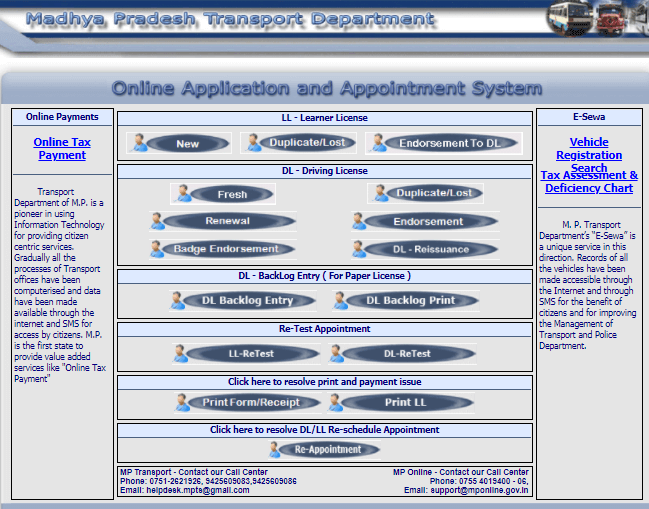Click person icon beside Print Form/Receipt
This screenshot has height=509, width=649.
click(x=182, y=402)
